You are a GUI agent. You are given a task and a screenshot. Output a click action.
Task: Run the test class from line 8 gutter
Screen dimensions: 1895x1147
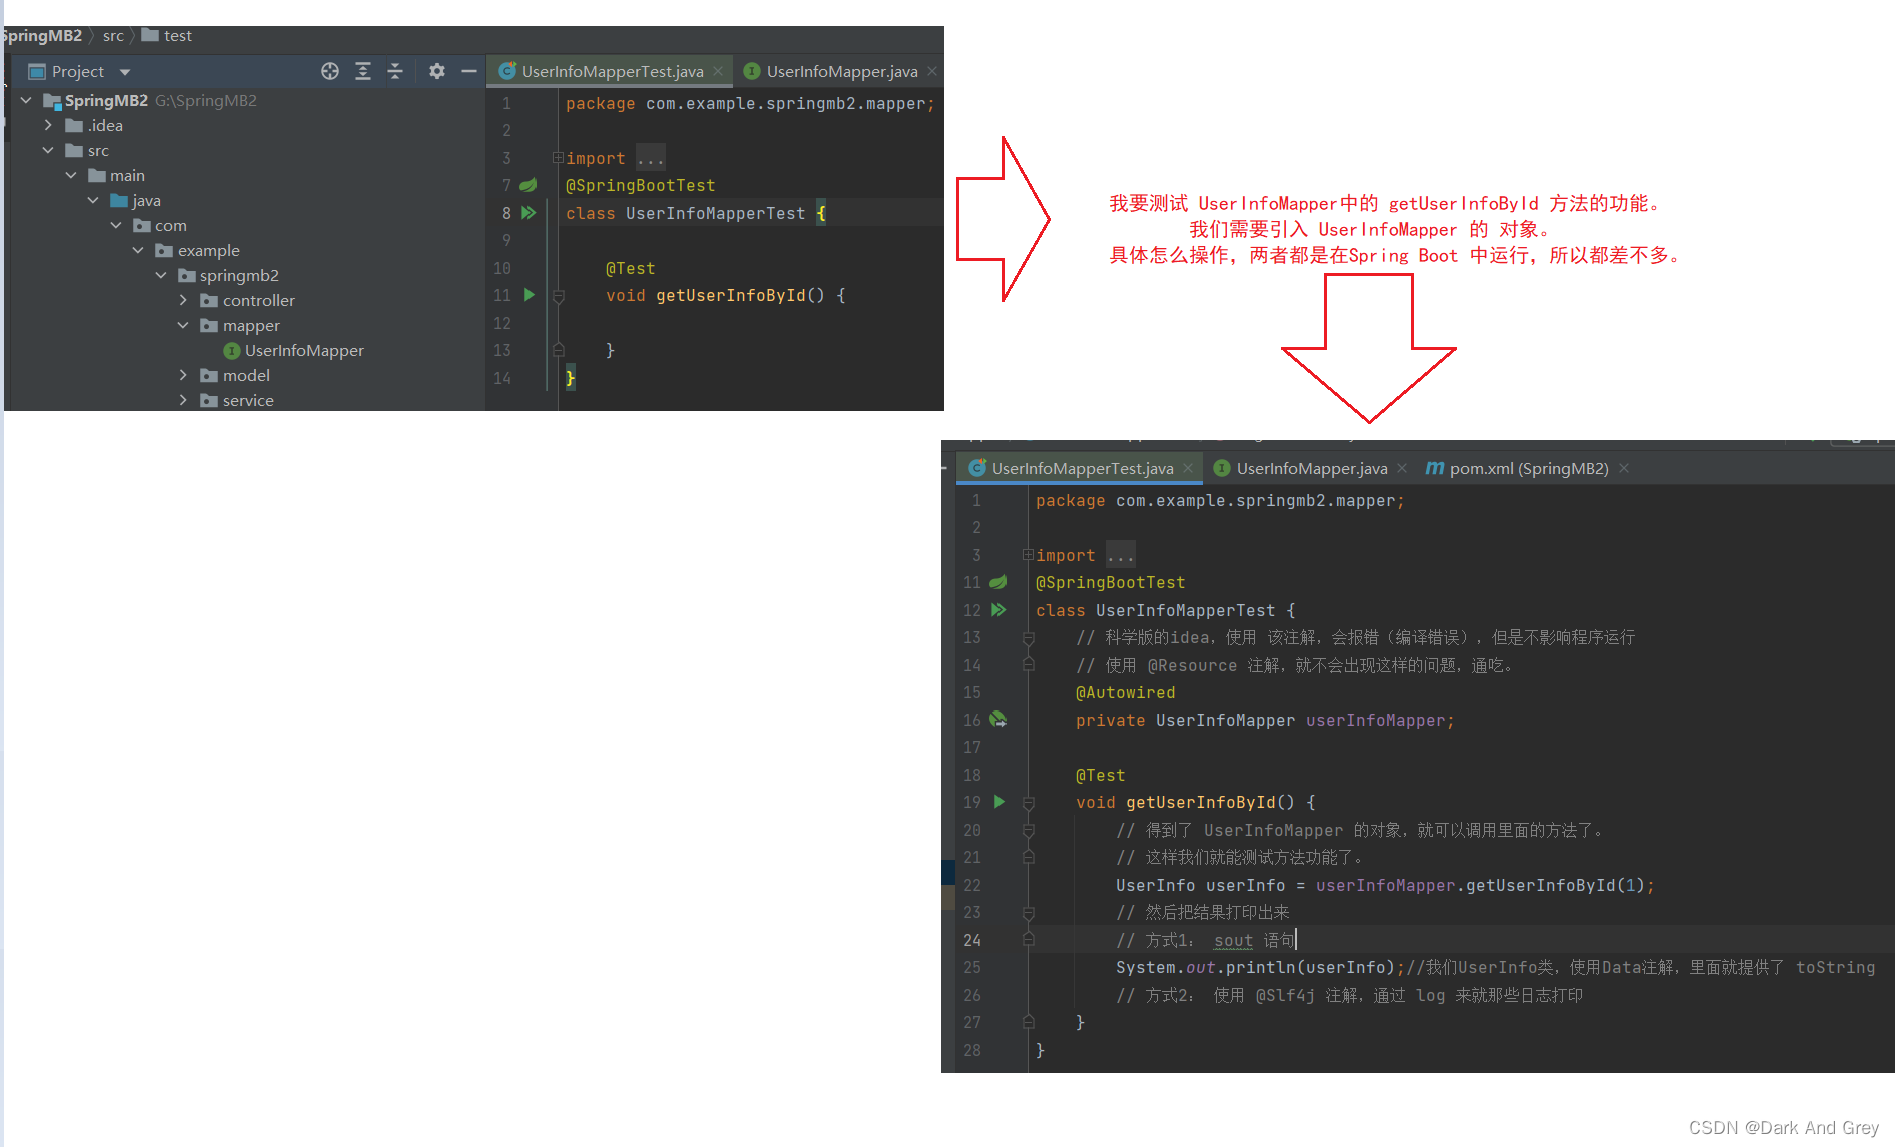click(529, 213)
